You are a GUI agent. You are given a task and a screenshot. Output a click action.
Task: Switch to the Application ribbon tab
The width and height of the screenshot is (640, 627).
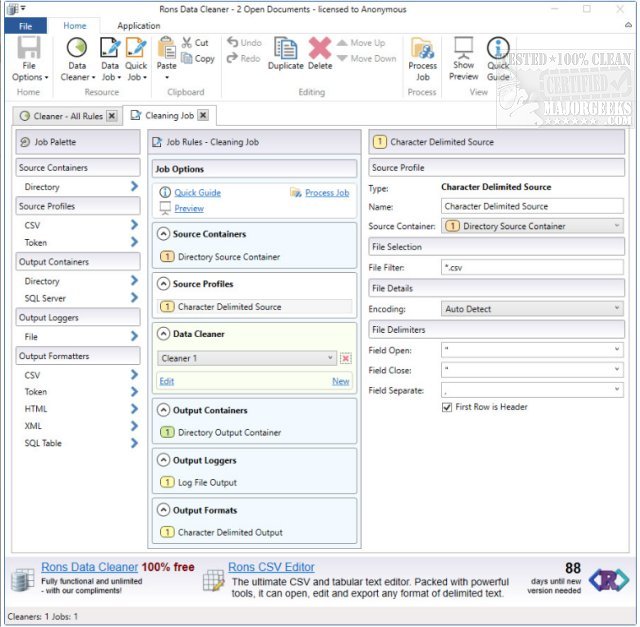139,26
